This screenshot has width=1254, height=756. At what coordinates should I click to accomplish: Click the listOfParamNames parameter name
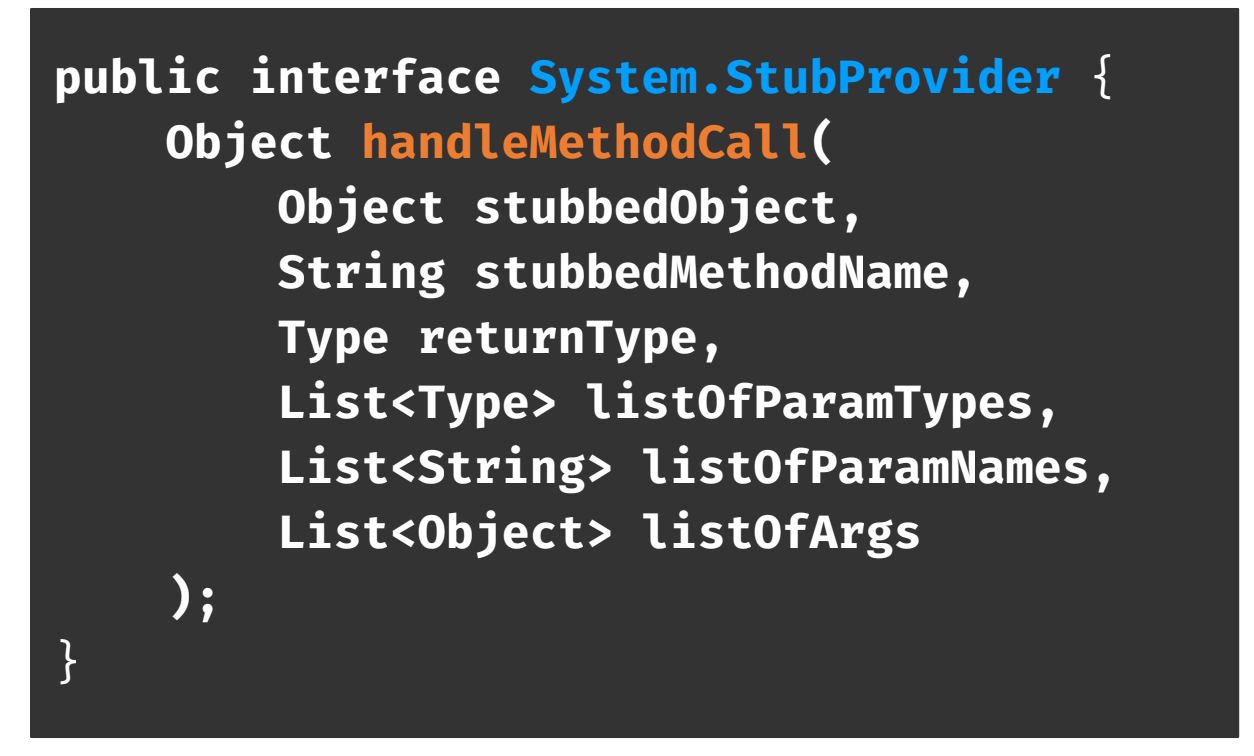(x=864, y=469)
